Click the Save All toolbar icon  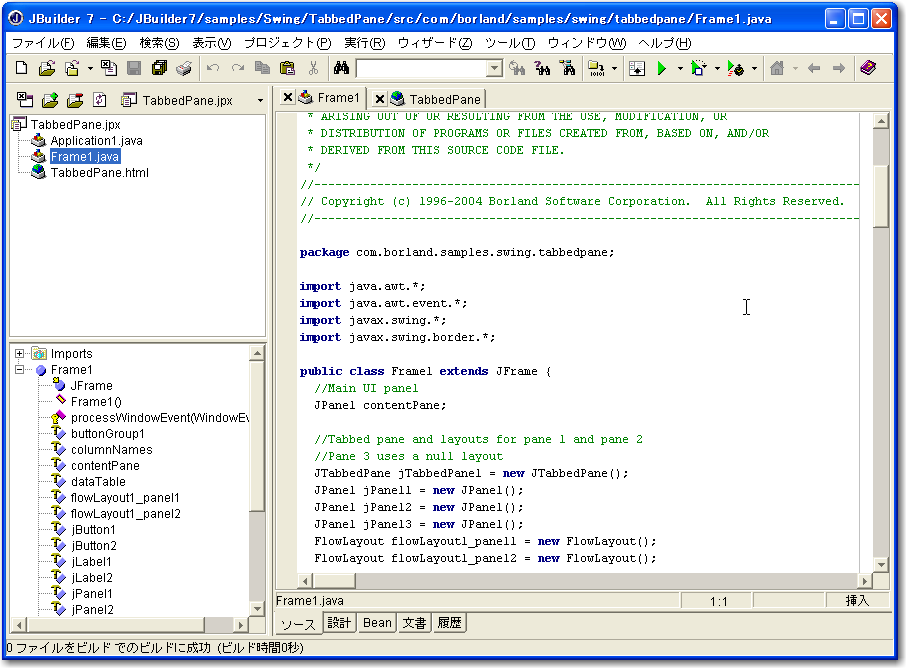pyautogui.click(x=159, y=68)
